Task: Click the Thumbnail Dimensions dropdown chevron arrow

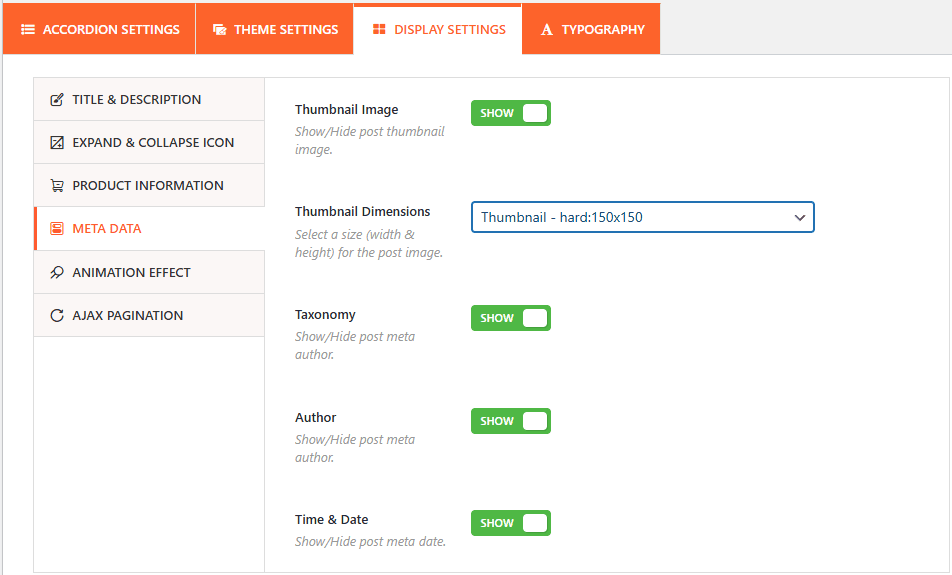Action: [799, 217]
